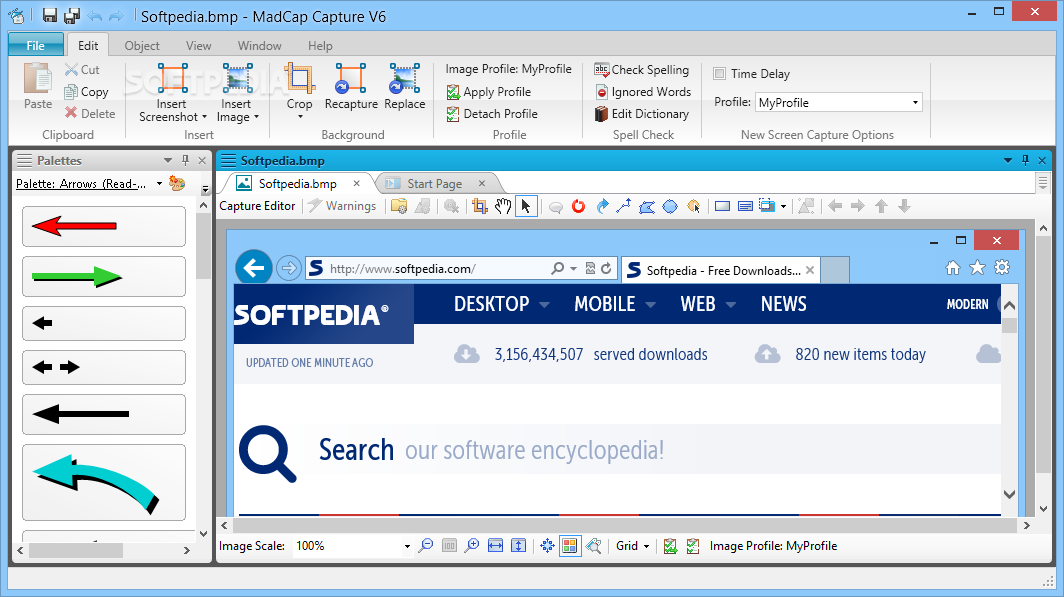Image resolution: width=1064 pixels, height=597 pixels.
Task: Click the Apply Profile button
Action: (x=489, y=92)
